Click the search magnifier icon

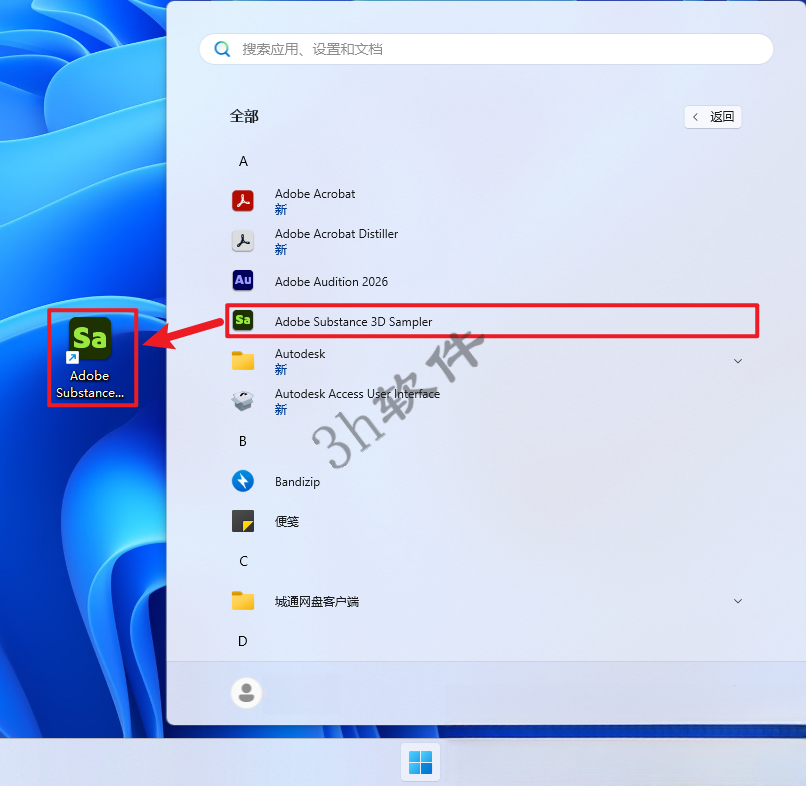pos(222,49)
